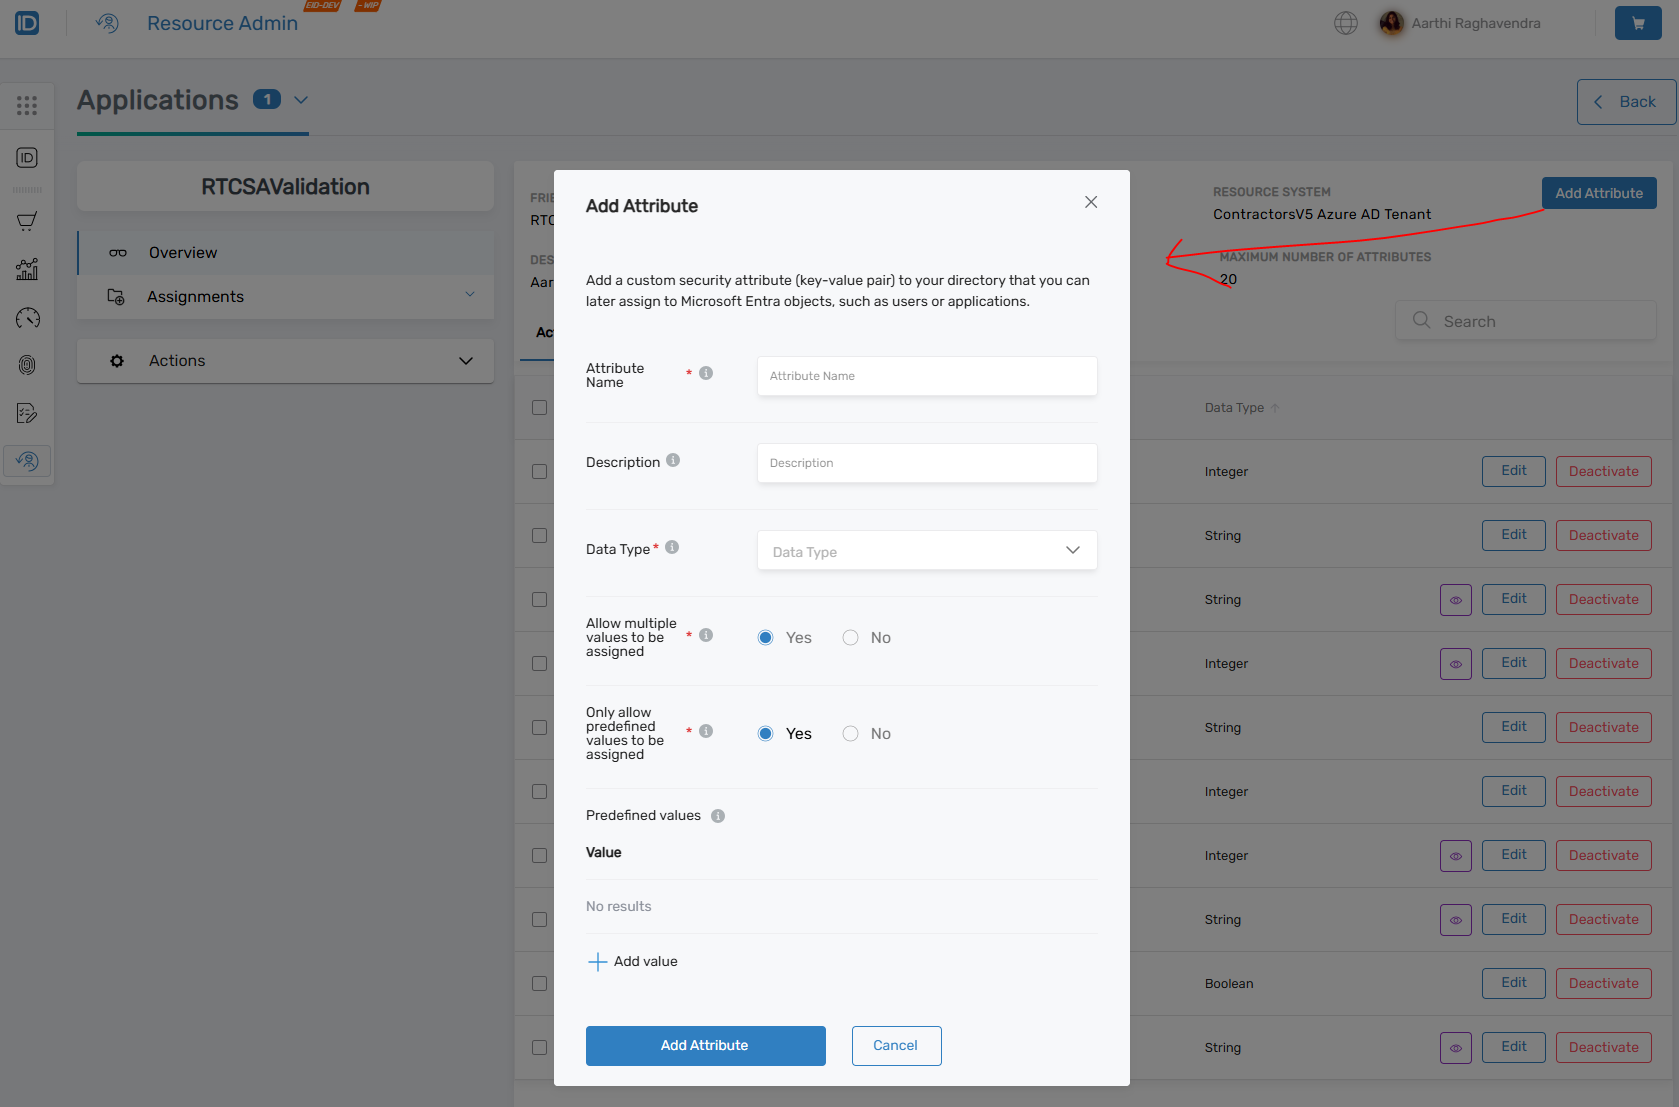Screen dimensions: 1679x1107
Task: Select the speedometer gauge sidebar icon
Action: point(27,318)
